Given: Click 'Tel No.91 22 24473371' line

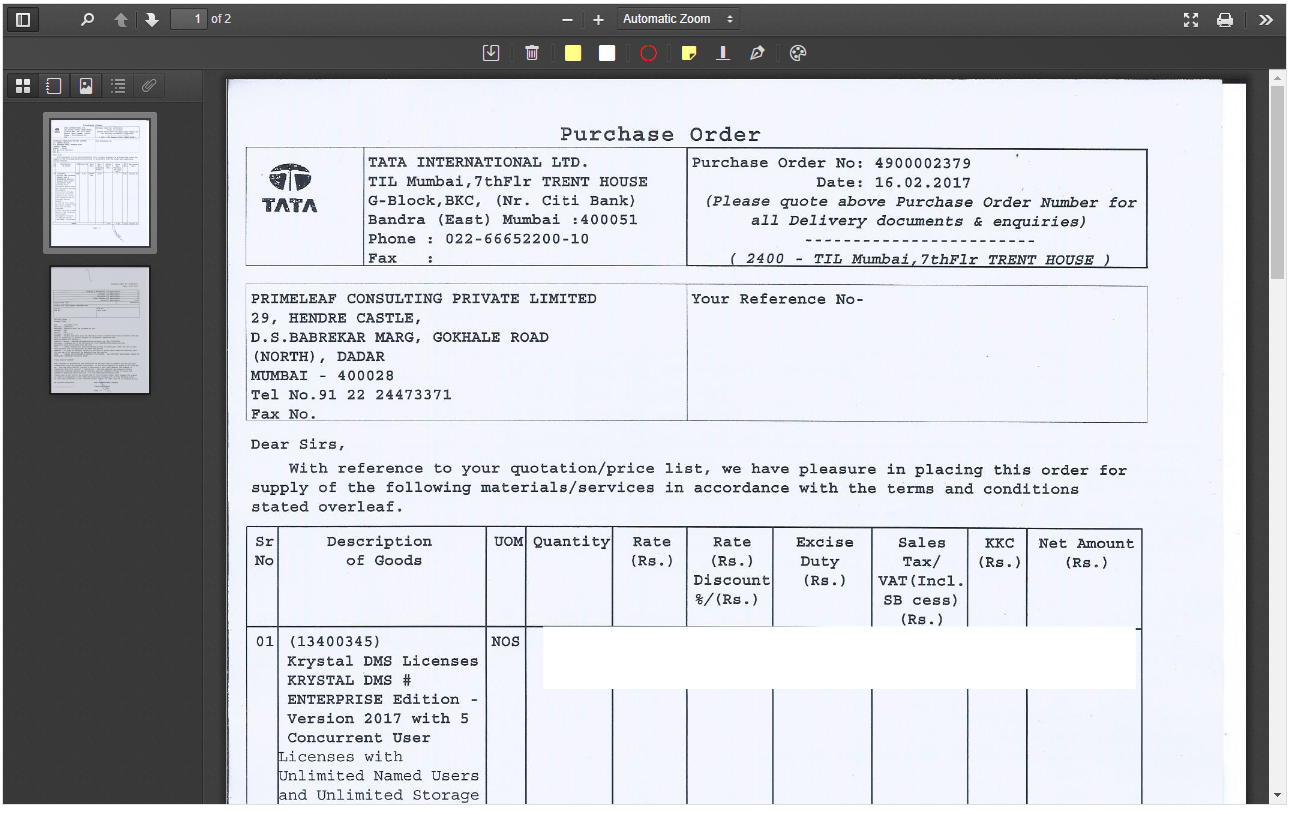Looking at the screenshot, I should pyautogui.click(x=351, y=395).
